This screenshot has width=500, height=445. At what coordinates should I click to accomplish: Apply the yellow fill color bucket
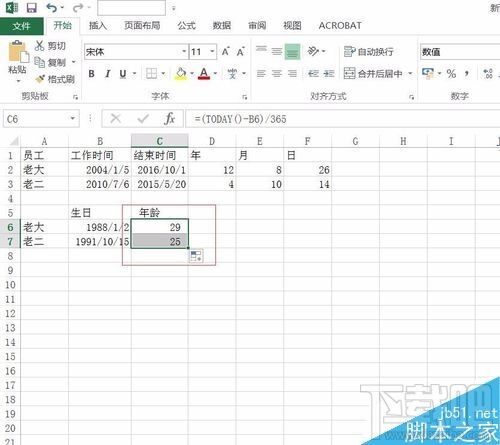click(x=181, y=74)
